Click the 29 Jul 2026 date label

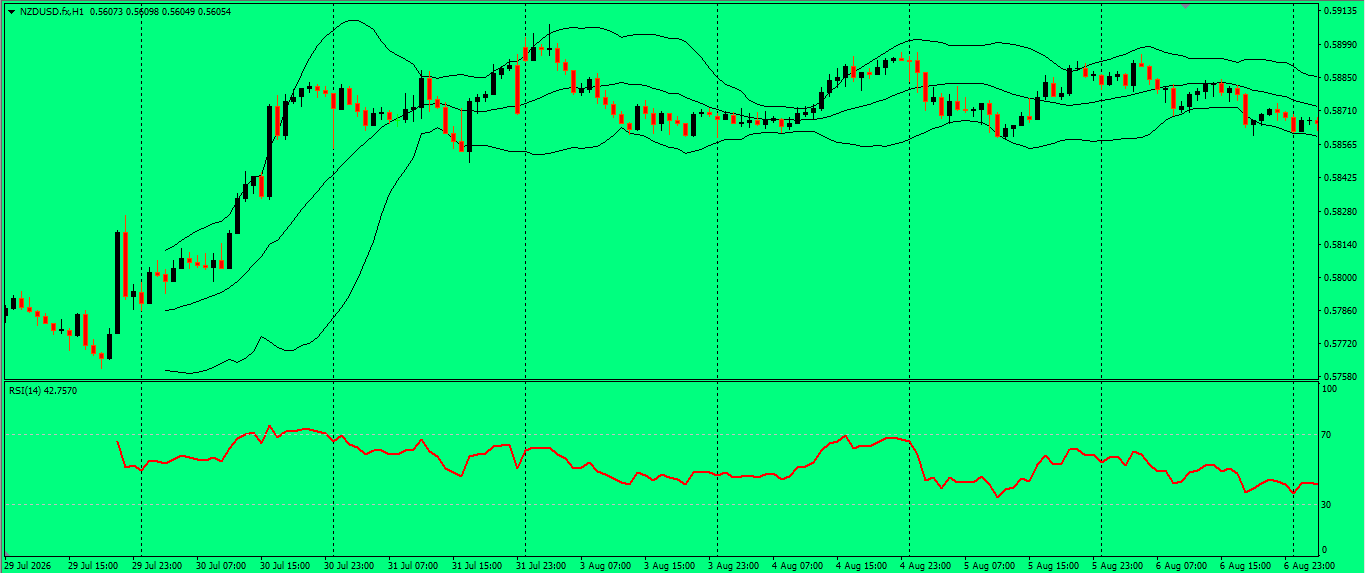coord(27,565)
